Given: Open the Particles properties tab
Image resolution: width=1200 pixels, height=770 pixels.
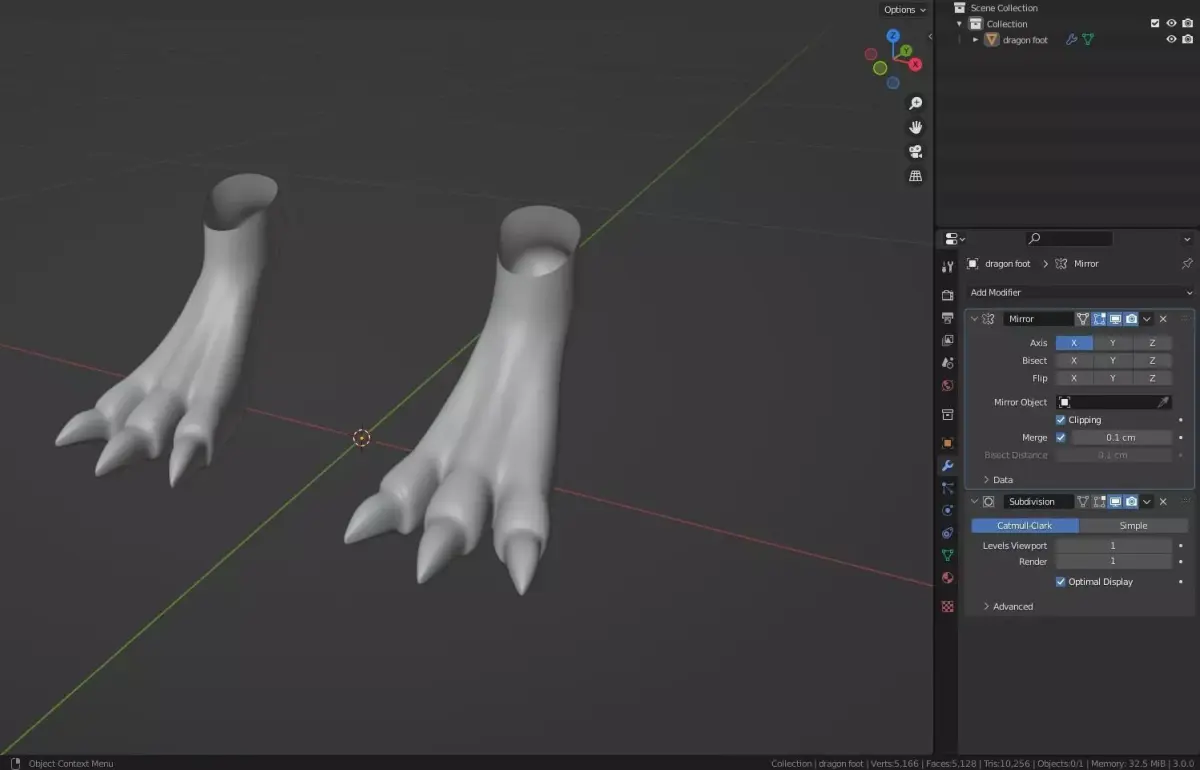Looking at the screenshot, I should point(948,488).
